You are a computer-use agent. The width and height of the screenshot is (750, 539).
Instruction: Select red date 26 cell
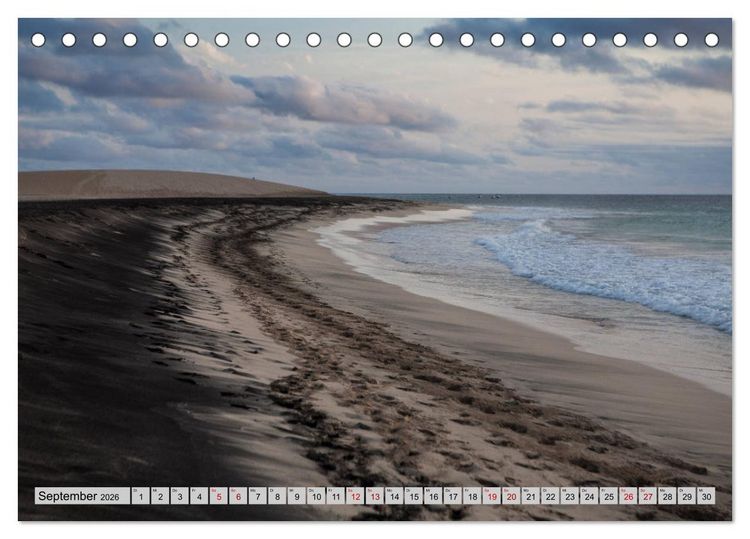pos(629,495)
